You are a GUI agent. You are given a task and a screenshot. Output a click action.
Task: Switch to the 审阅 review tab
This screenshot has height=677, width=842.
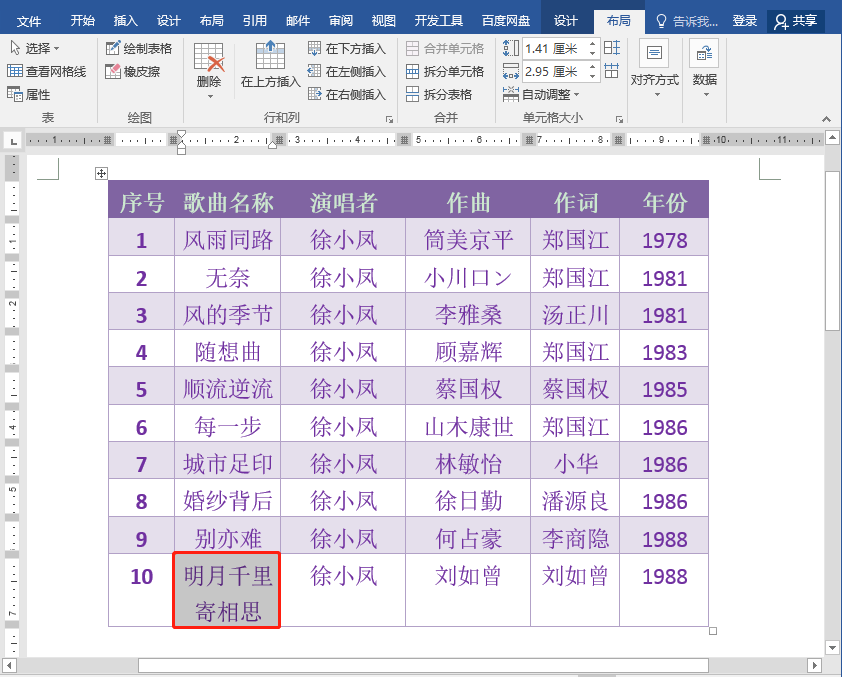[x=341, y=20]
